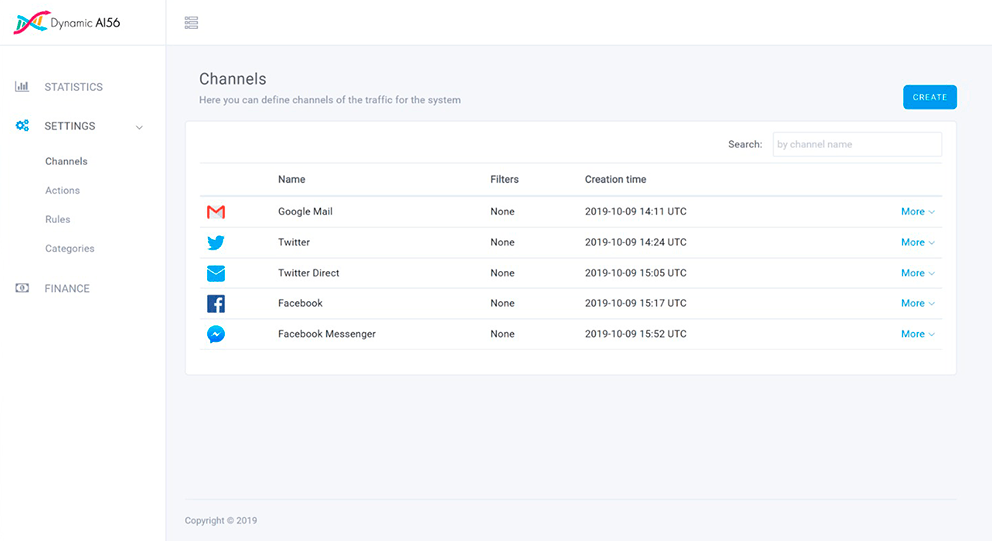Image resolution: width=992 pixels, height=541 pixels.
Task: Click the Dynamic AI56 logo
Action: click(66, 22)
